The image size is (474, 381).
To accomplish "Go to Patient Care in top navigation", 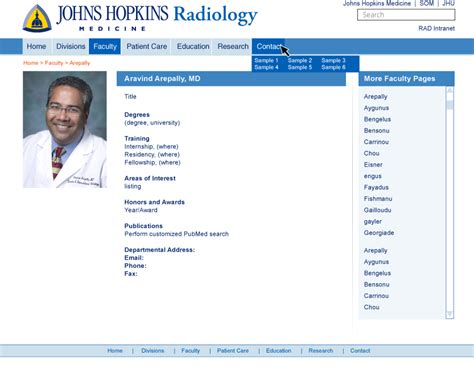I will click(x=147, y=46).
